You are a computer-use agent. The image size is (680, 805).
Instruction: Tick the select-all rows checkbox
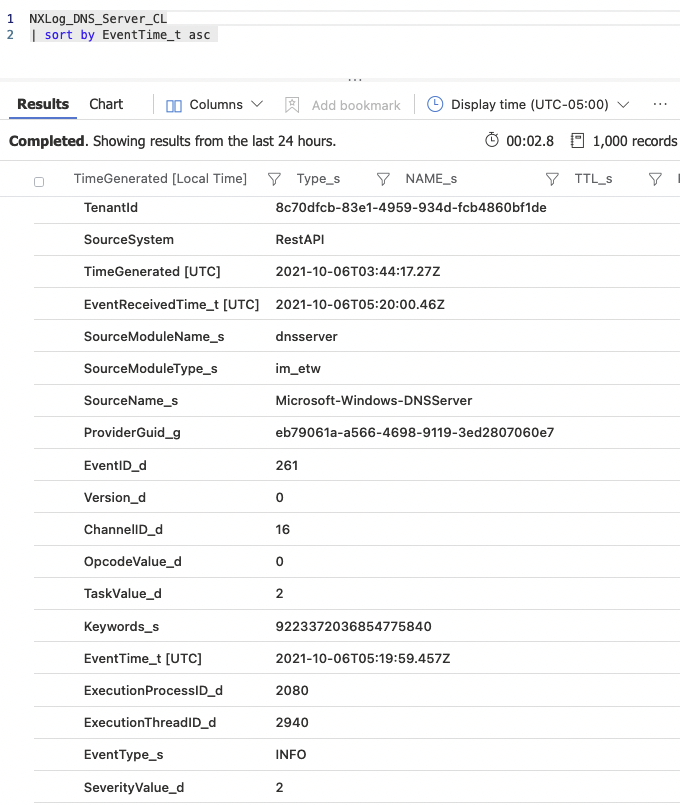click(39, 181)
